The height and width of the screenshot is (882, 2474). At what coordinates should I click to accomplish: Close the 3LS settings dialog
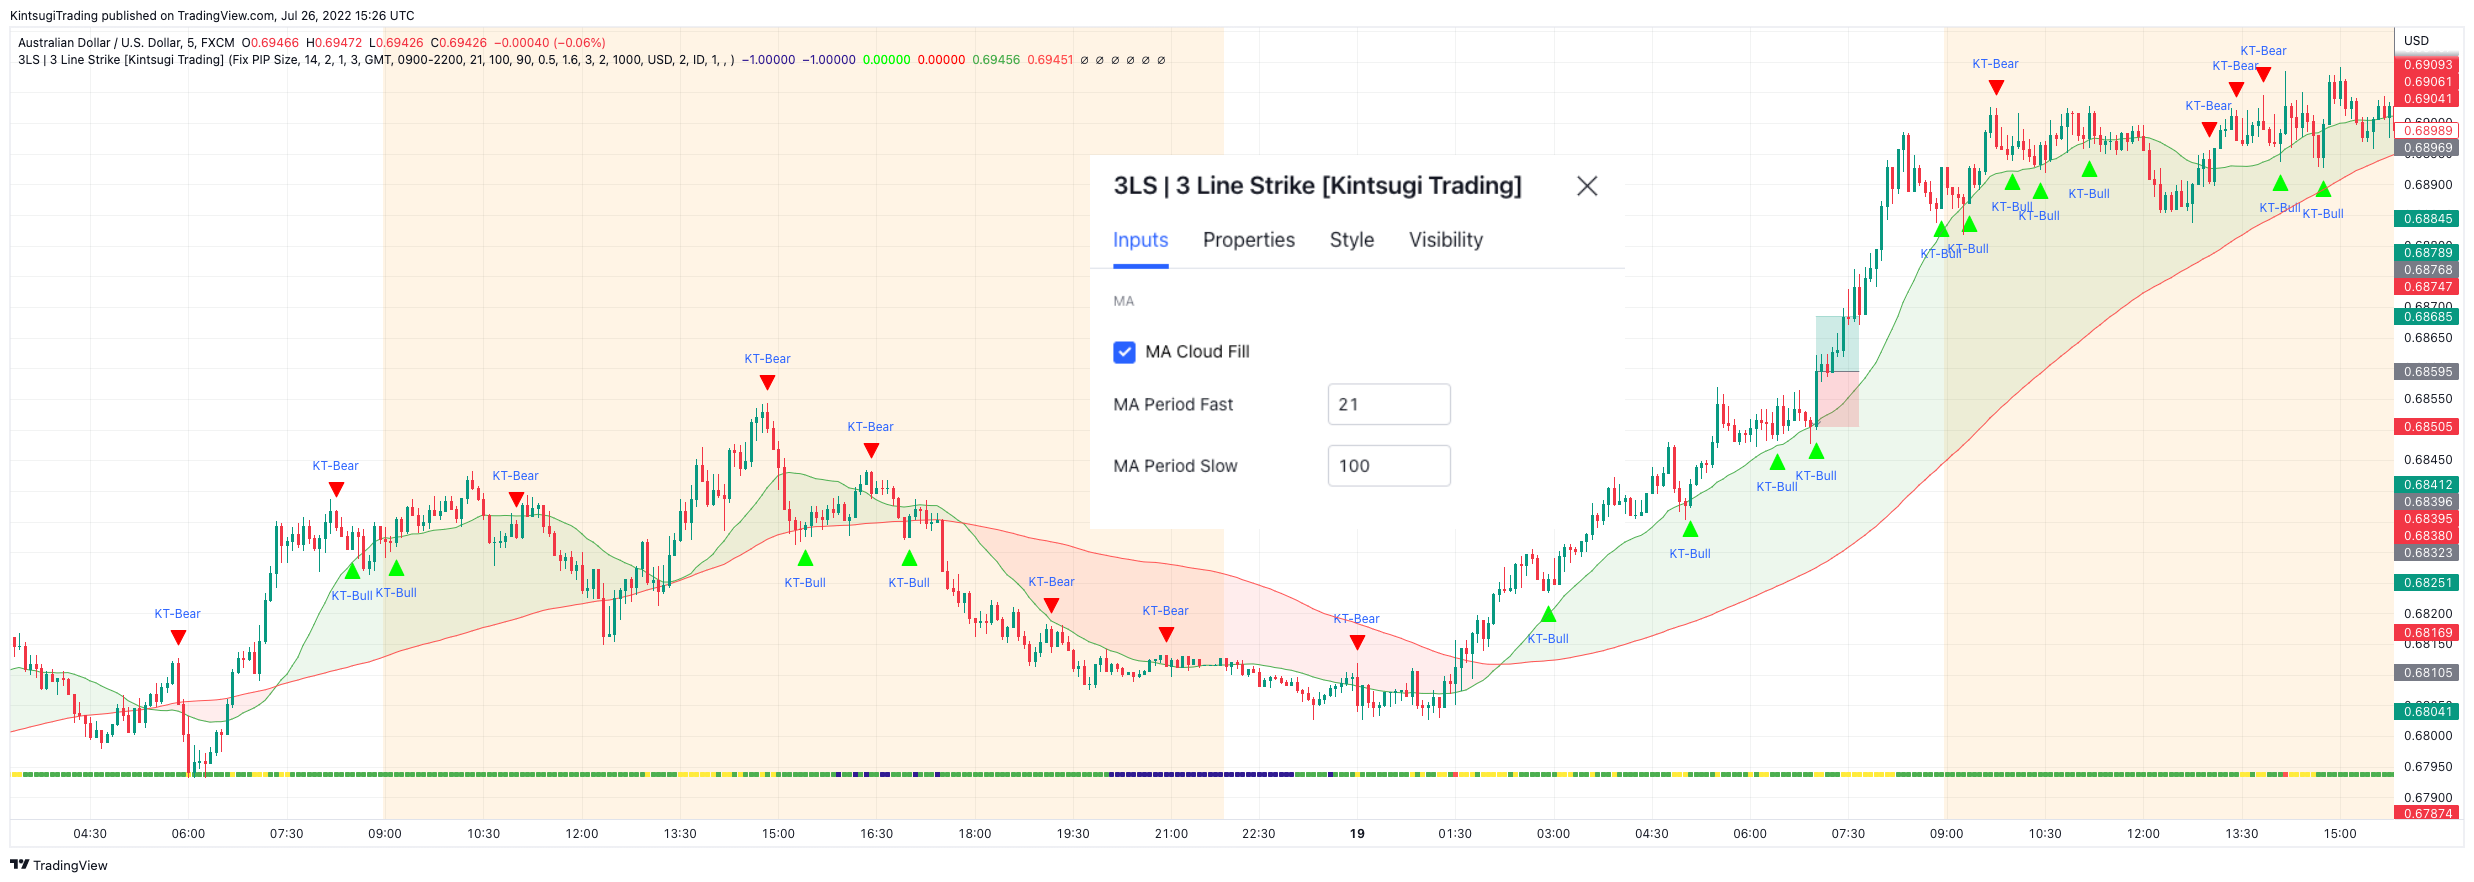click(x=1587, y=186)
